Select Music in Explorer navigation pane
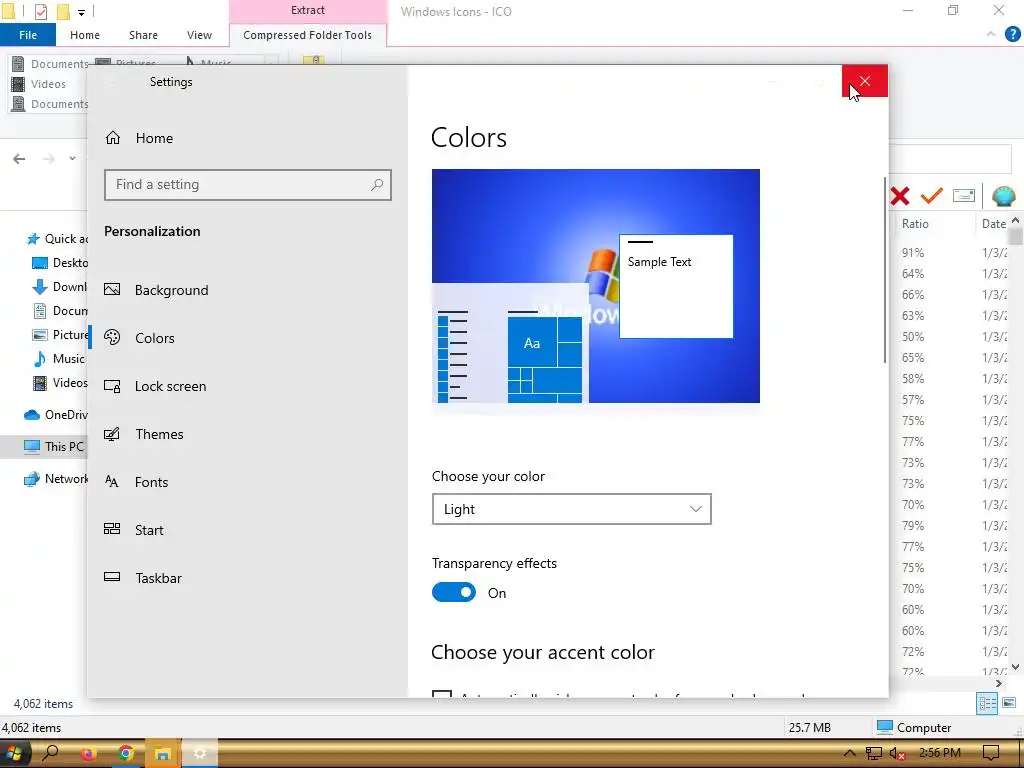The height and width of the screenshot is (768, 1024). tap(59, 359)
